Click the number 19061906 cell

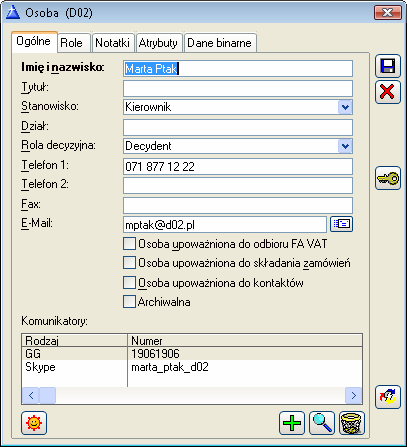(x=245, y=353)
